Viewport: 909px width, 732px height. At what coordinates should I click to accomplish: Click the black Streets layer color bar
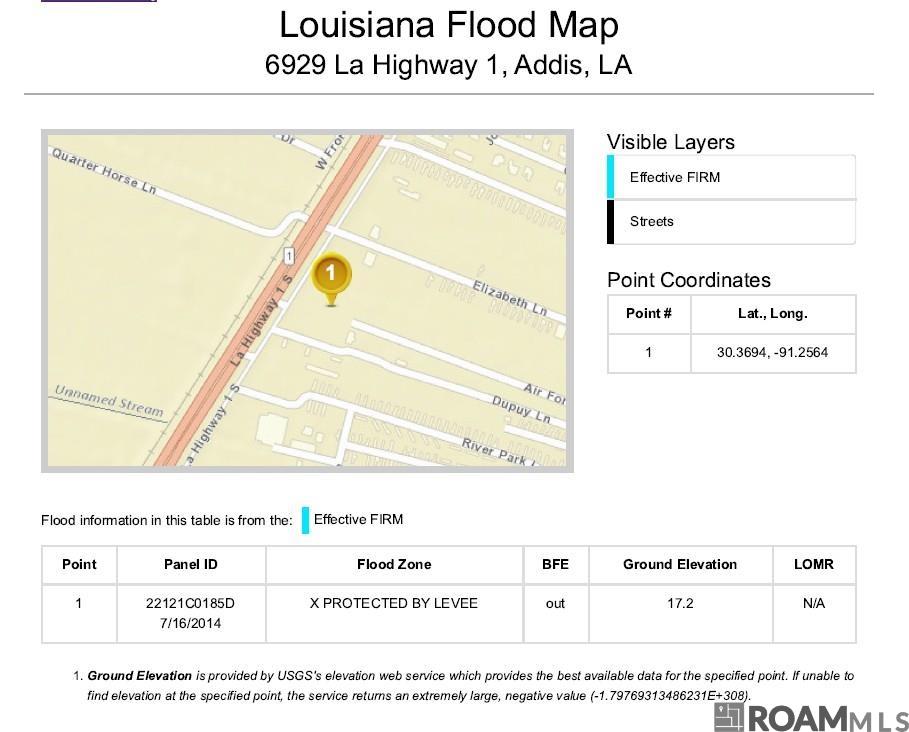(610, 221)
